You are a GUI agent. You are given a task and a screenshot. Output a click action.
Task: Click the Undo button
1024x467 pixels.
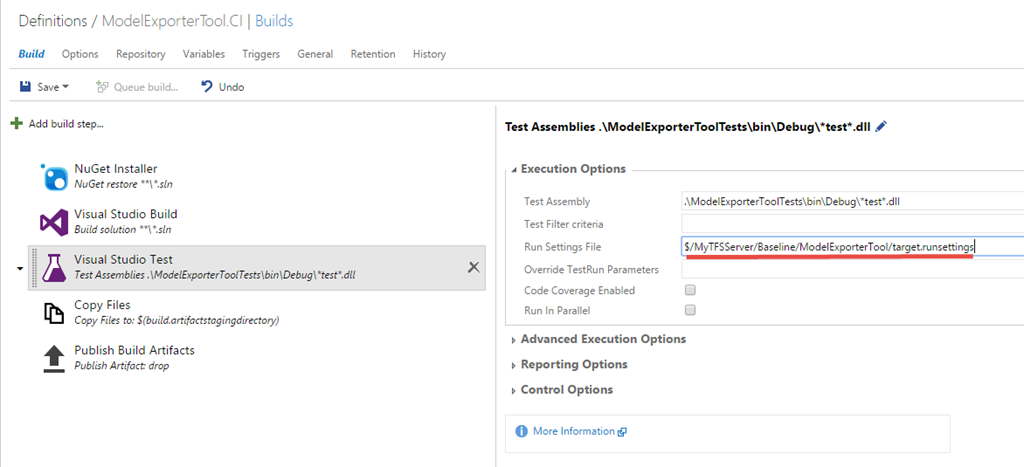223,87
